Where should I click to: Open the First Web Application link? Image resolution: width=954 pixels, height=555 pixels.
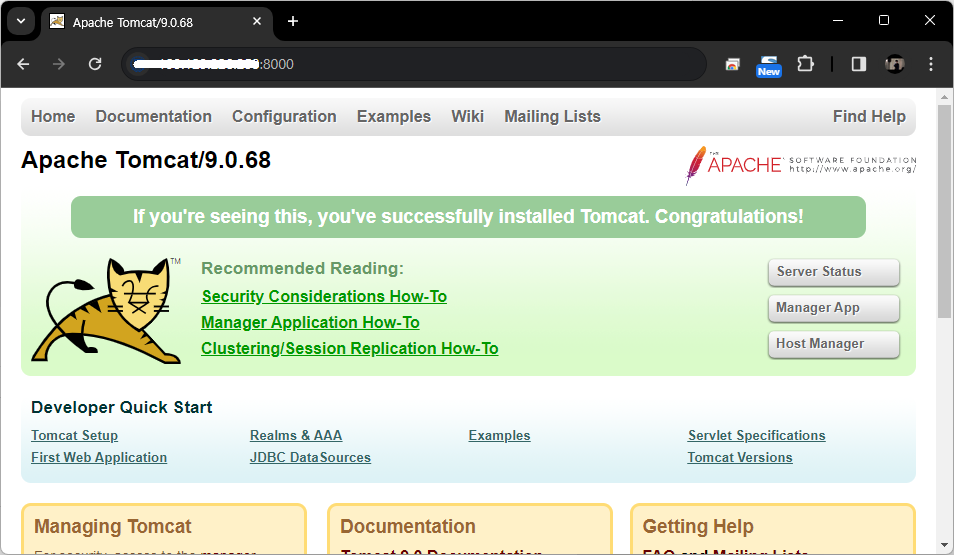tap(99, 458)
